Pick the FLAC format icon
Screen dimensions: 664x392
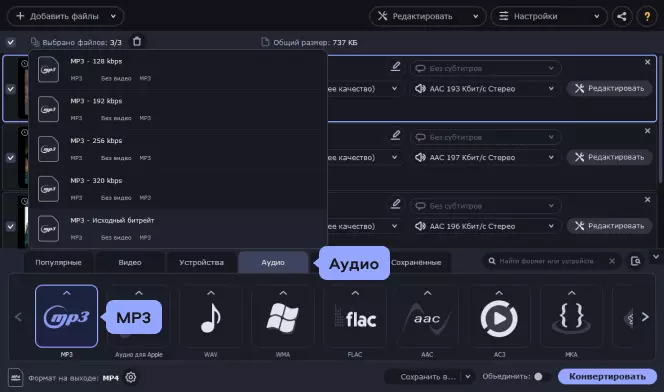pos(355,316)
